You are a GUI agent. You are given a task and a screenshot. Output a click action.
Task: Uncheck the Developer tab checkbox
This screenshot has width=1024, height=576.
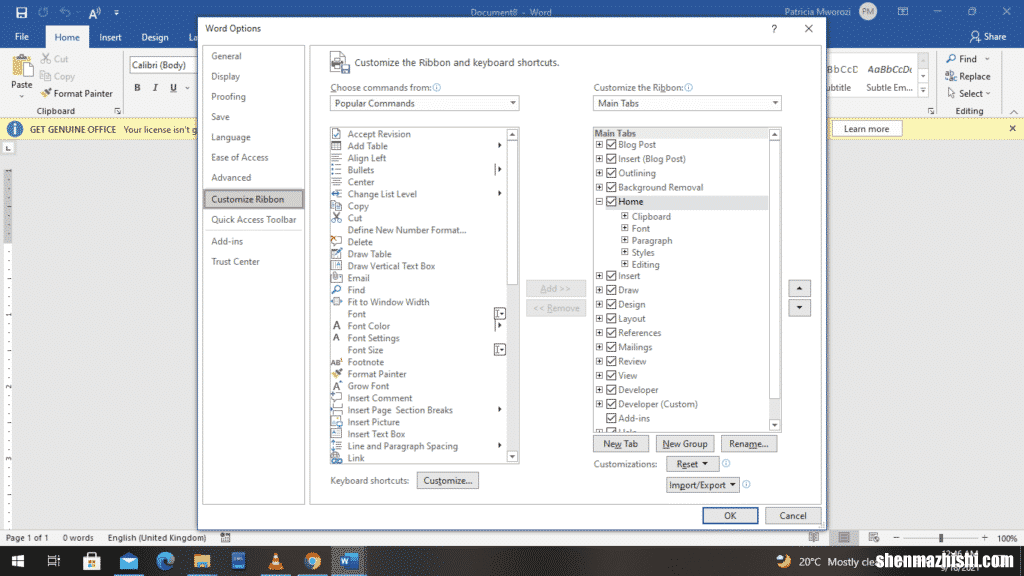(x=611, y=390)
